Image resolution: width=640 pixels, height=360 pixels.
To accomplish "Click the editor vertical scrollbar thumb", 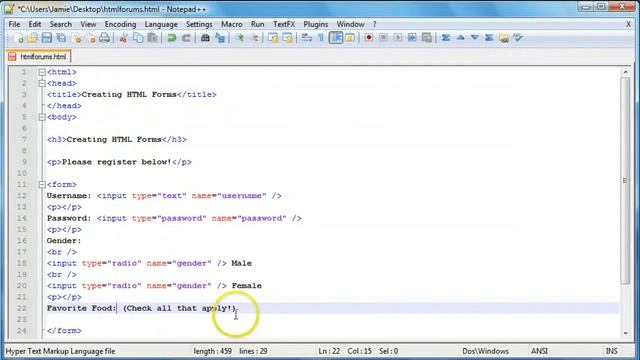I will coord(625,181).
